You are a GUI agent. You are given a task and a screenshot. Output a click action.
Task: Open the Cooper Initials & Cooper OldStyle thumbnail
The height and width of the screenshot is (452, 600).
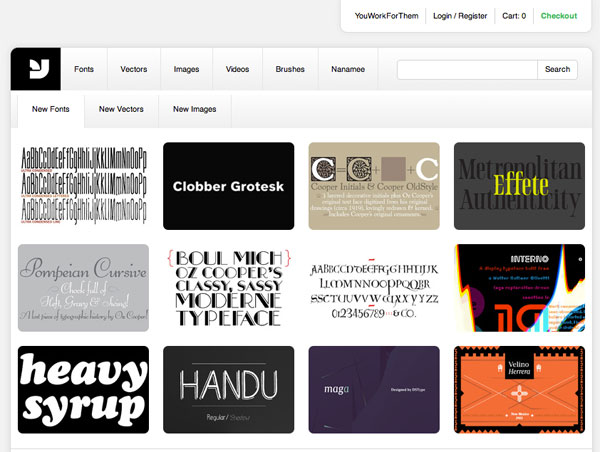tap(374, 186)
